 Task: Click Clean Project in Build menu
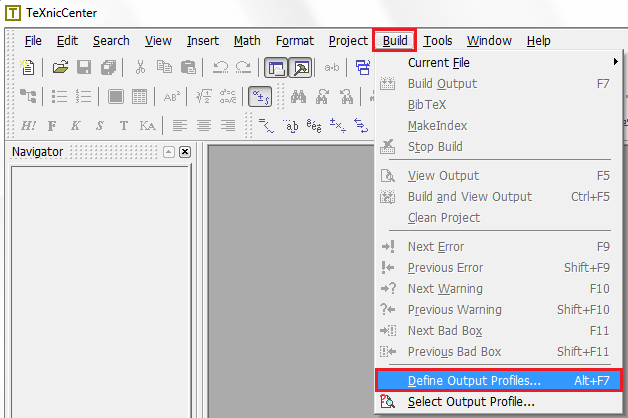point(499,217)
